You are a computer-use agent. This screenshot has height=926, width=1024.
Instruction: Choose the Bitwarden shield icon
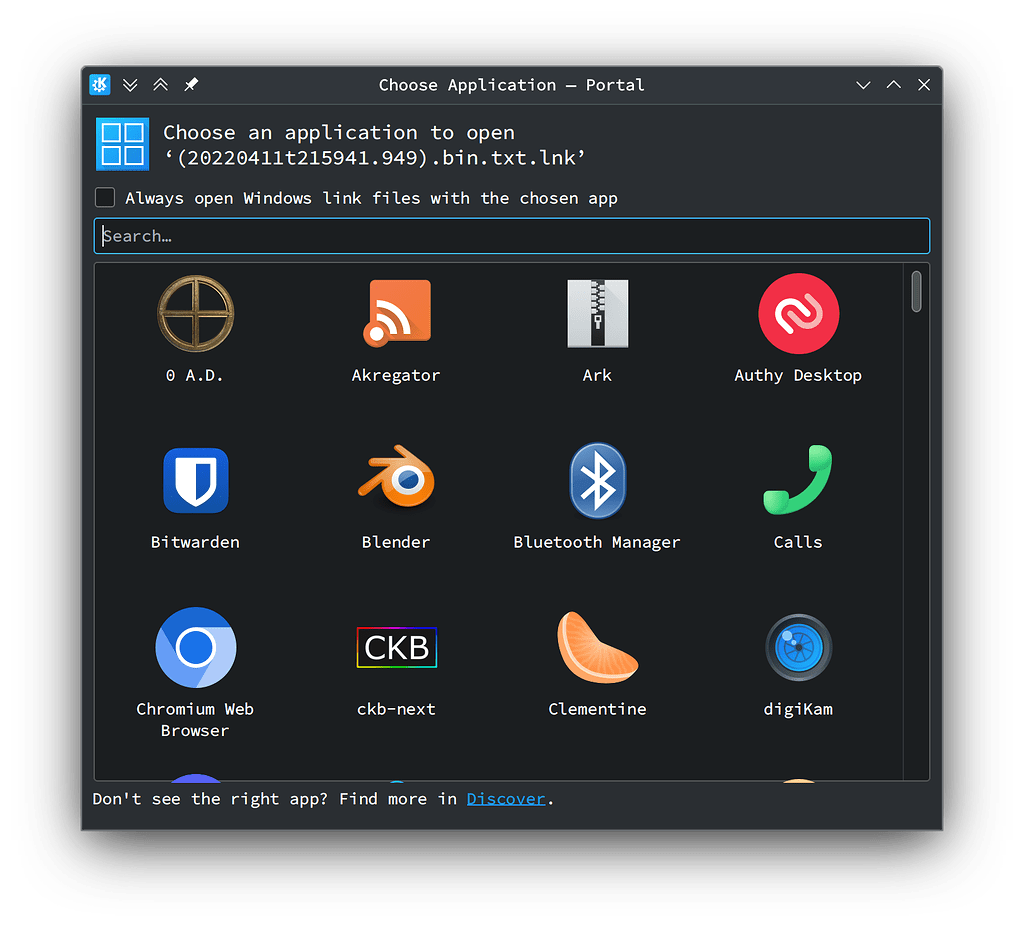[195, 481]
